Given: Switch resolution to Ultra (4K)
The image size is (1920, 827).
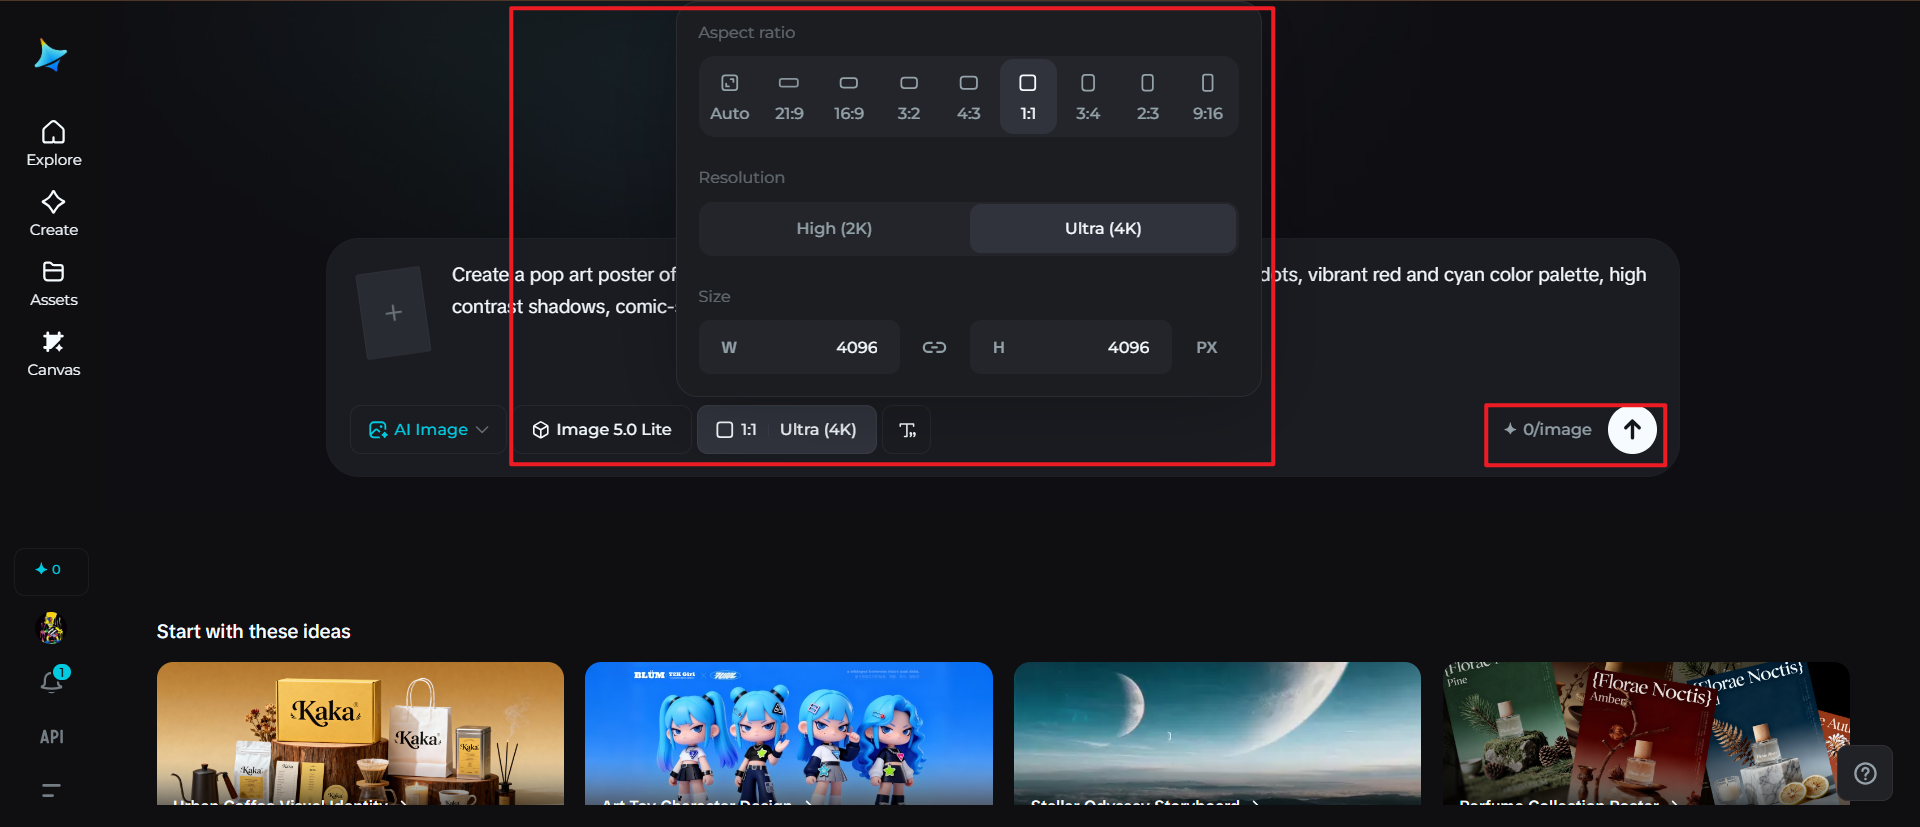Looking at the screenshot, I should (1103, 229).
